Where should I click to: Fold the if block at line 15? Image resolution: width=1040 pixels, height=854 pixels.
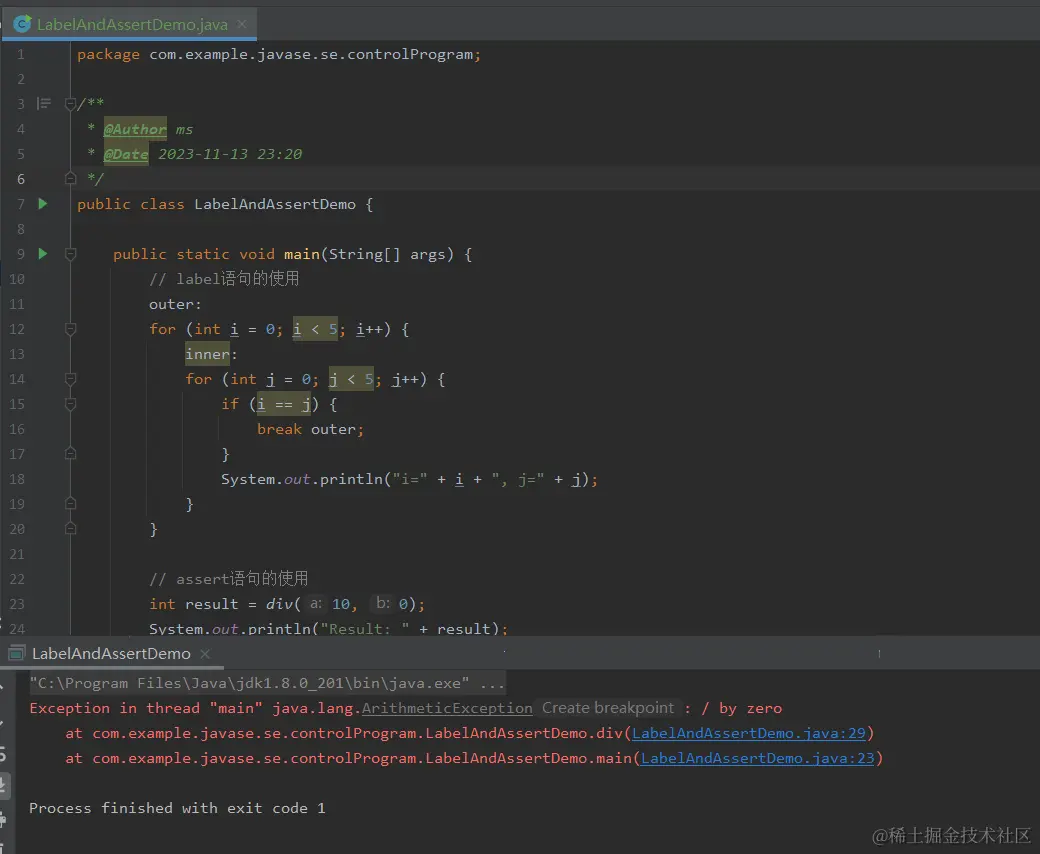[70, 404]
